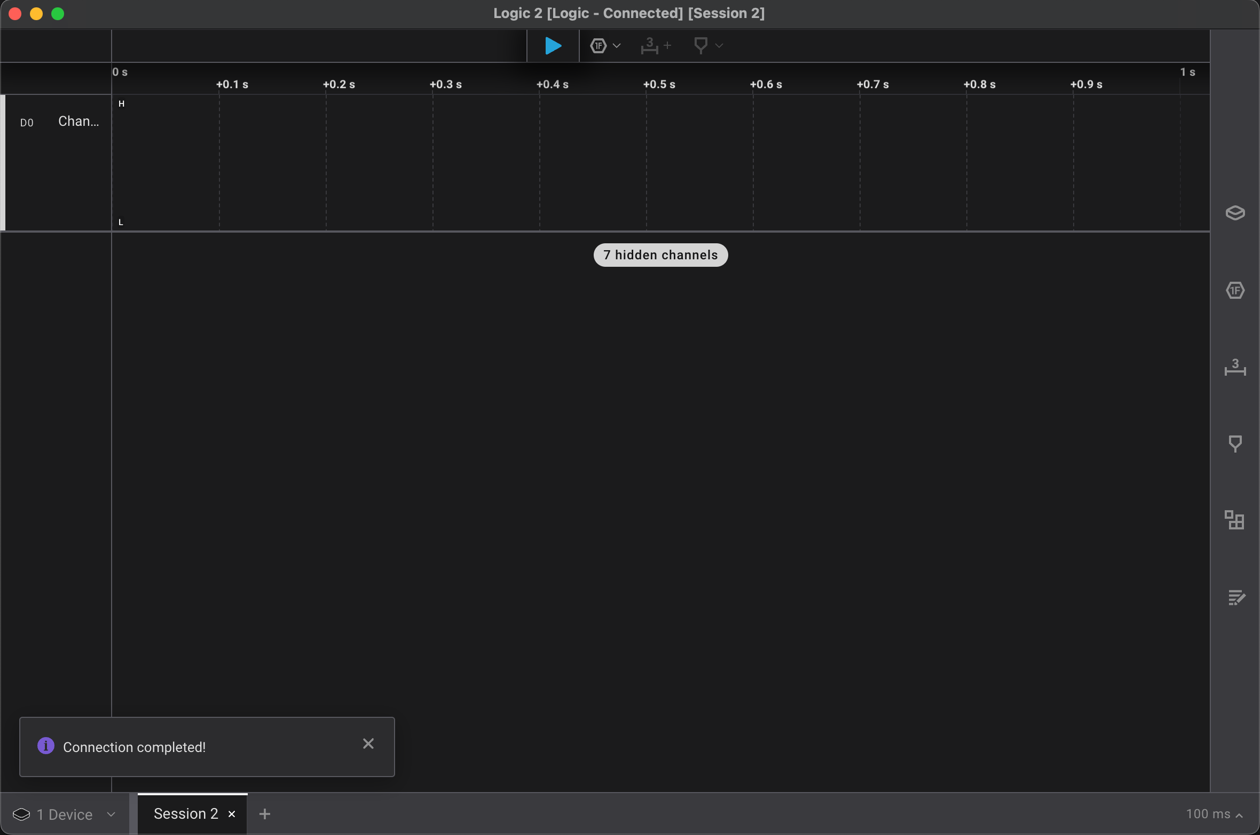Screen dimensions: 1260x835
Task: Click the info icon in Connection completed toast
Action: [45, 746]
